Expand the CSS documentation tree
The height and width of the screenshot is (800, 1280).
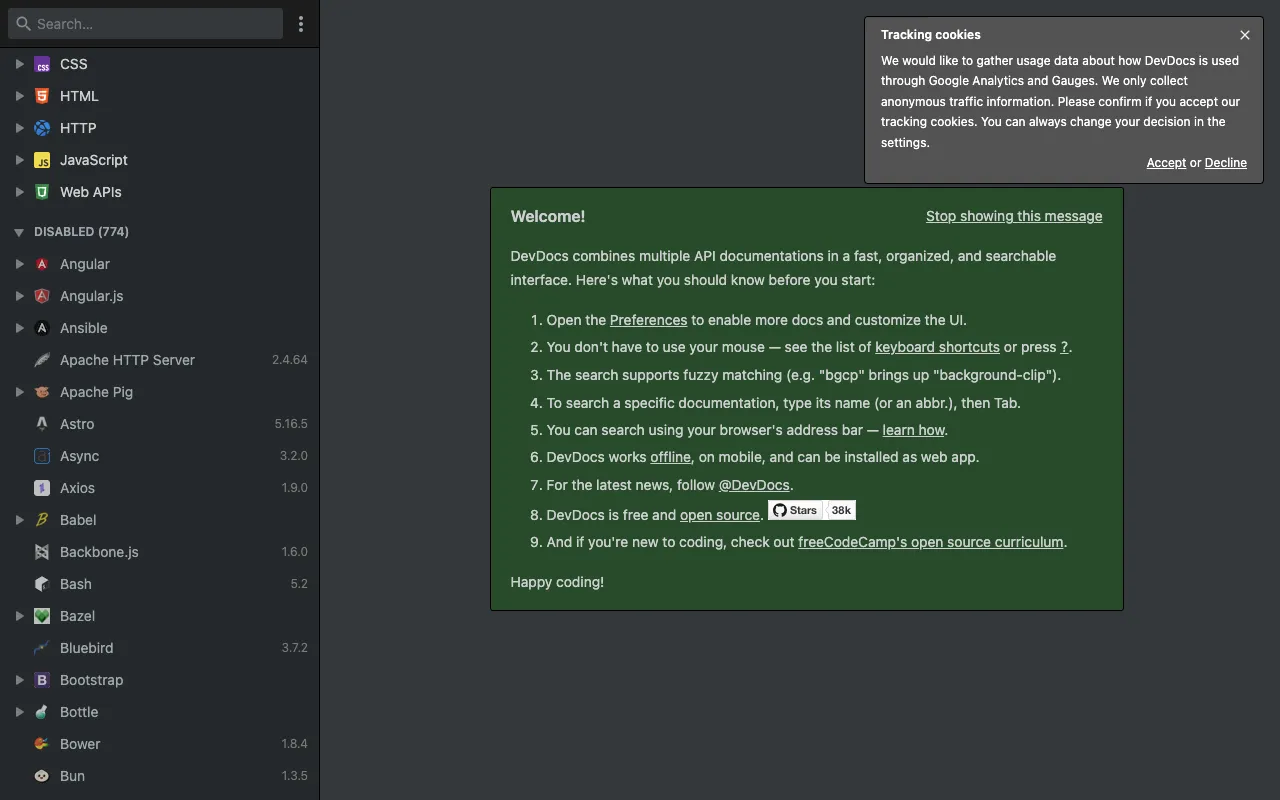tap(18, 64)
